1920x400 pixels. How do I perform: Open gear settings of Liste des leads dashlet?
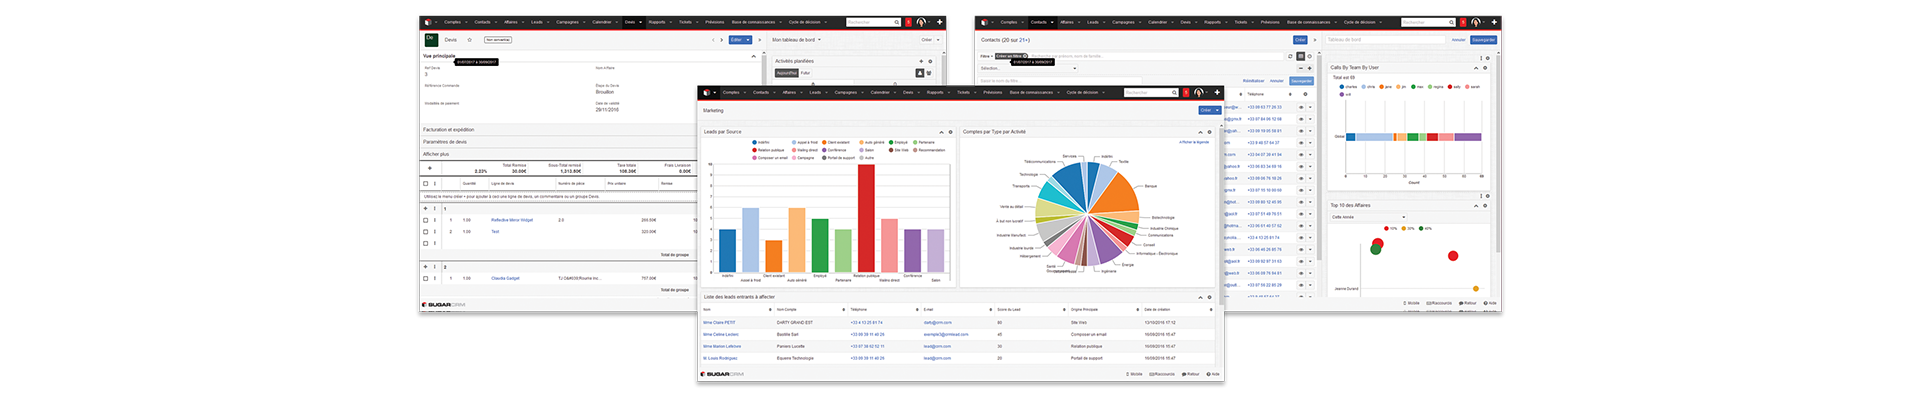coord(1209,297)
